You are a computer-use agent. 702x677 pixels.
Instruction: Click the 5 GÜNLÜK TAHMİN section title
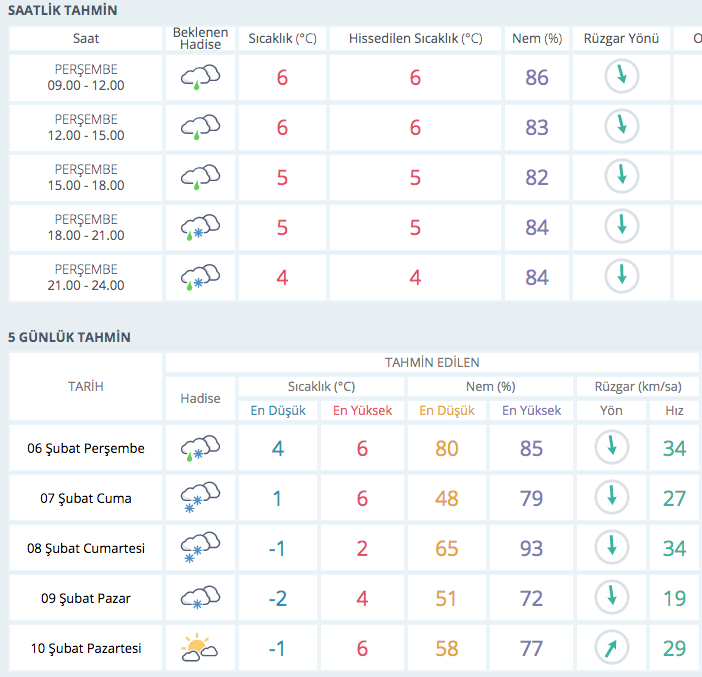[69, 338]
